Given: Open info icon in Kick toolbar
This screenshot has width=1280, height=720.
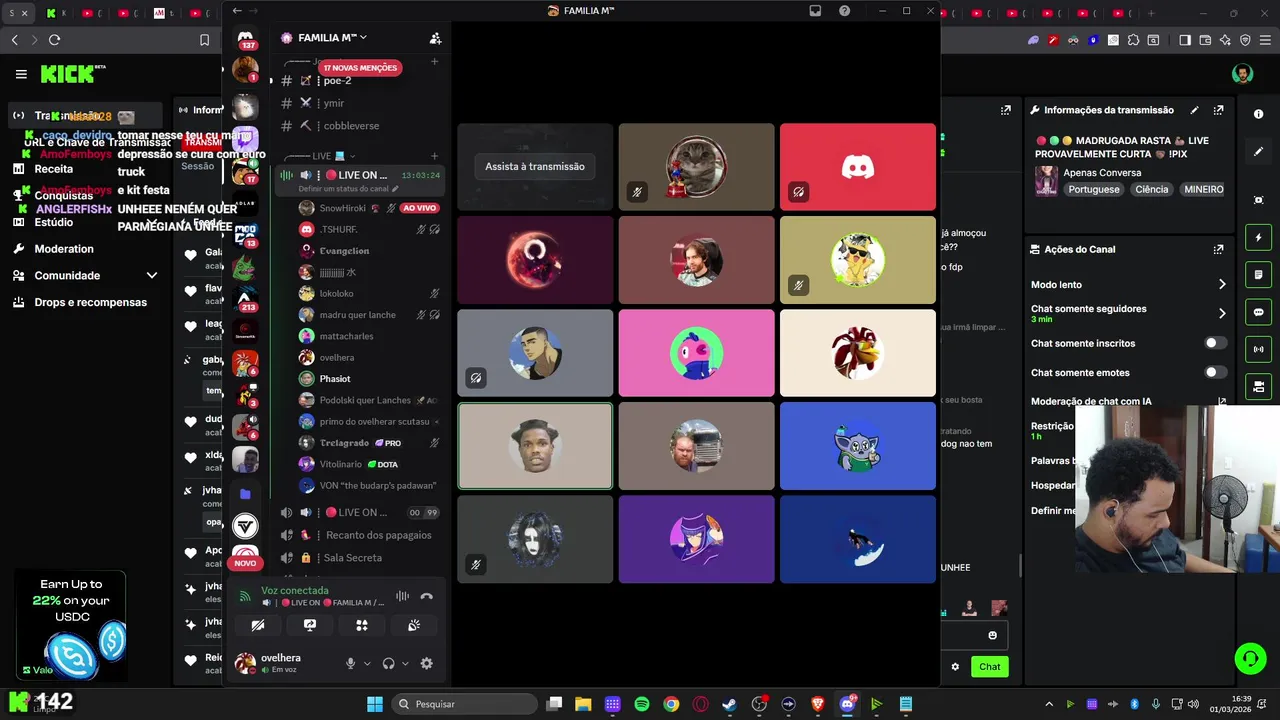Looking at the screenshot, I should [x=1258, y=114].
